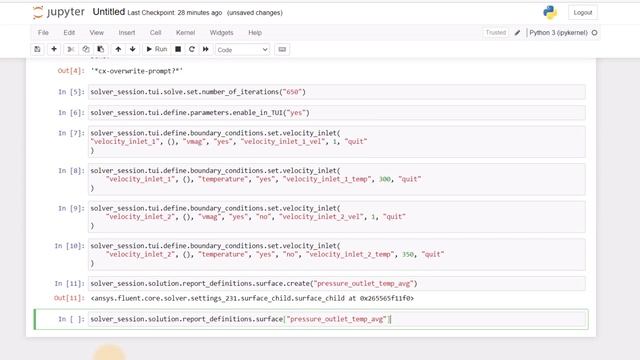Restart kernel and rerun all cells
640x360 pixels.
click(206, 49)
